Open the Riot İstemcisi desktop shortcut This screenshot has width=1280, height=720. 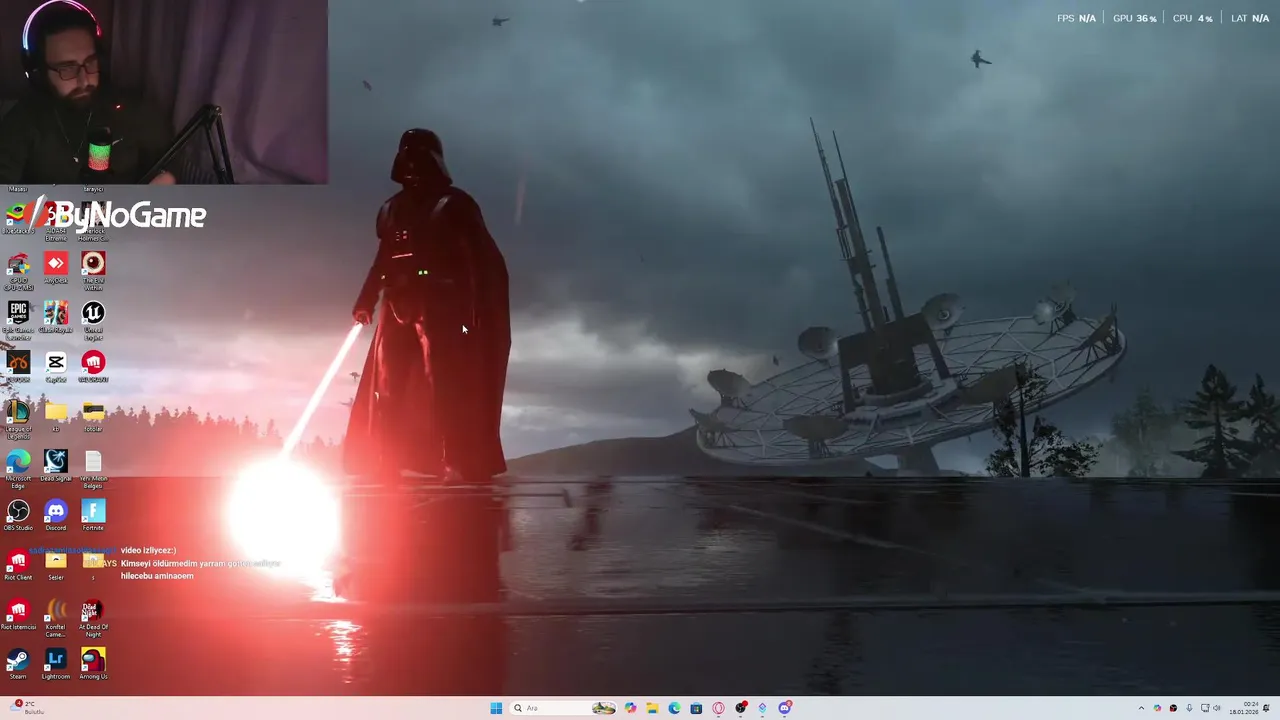18,614
